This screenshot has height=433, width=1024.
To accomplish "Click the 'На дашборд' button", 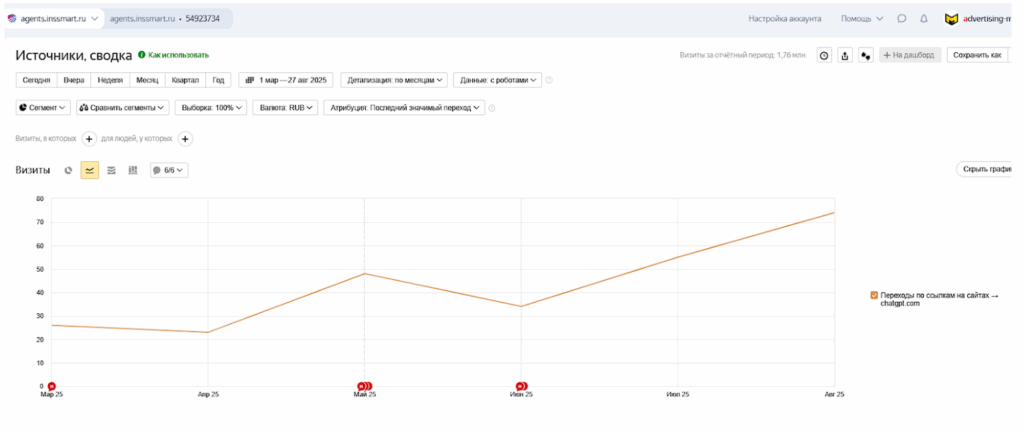I will [x=909, y=56].
